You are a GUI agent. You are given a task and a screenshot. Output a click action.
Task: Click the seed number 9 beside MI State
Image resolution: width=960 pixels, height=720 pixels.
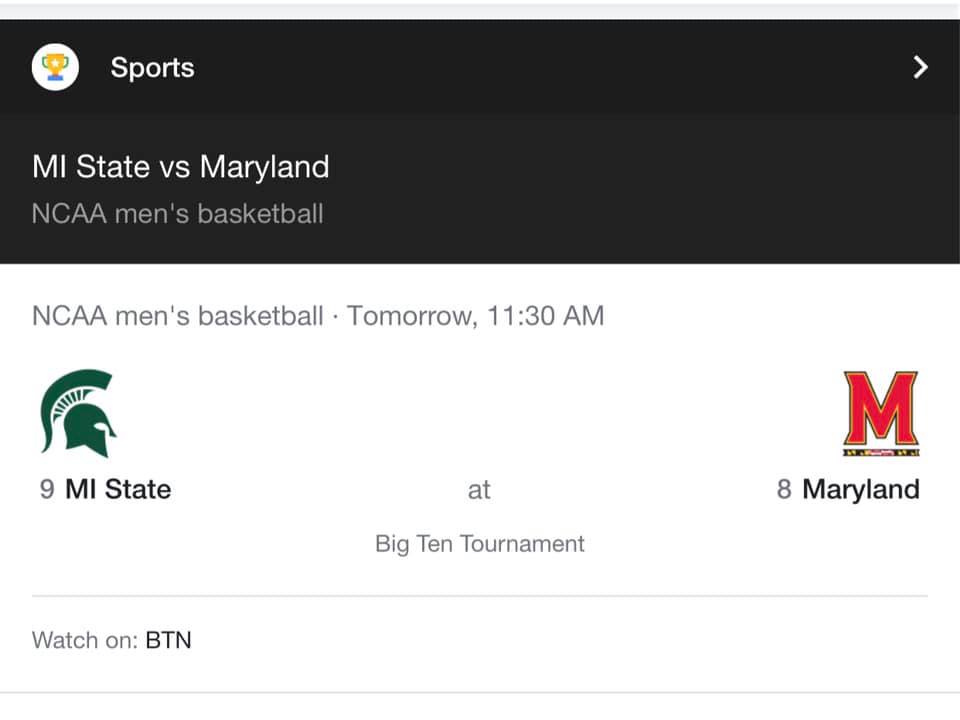(47, 489)
